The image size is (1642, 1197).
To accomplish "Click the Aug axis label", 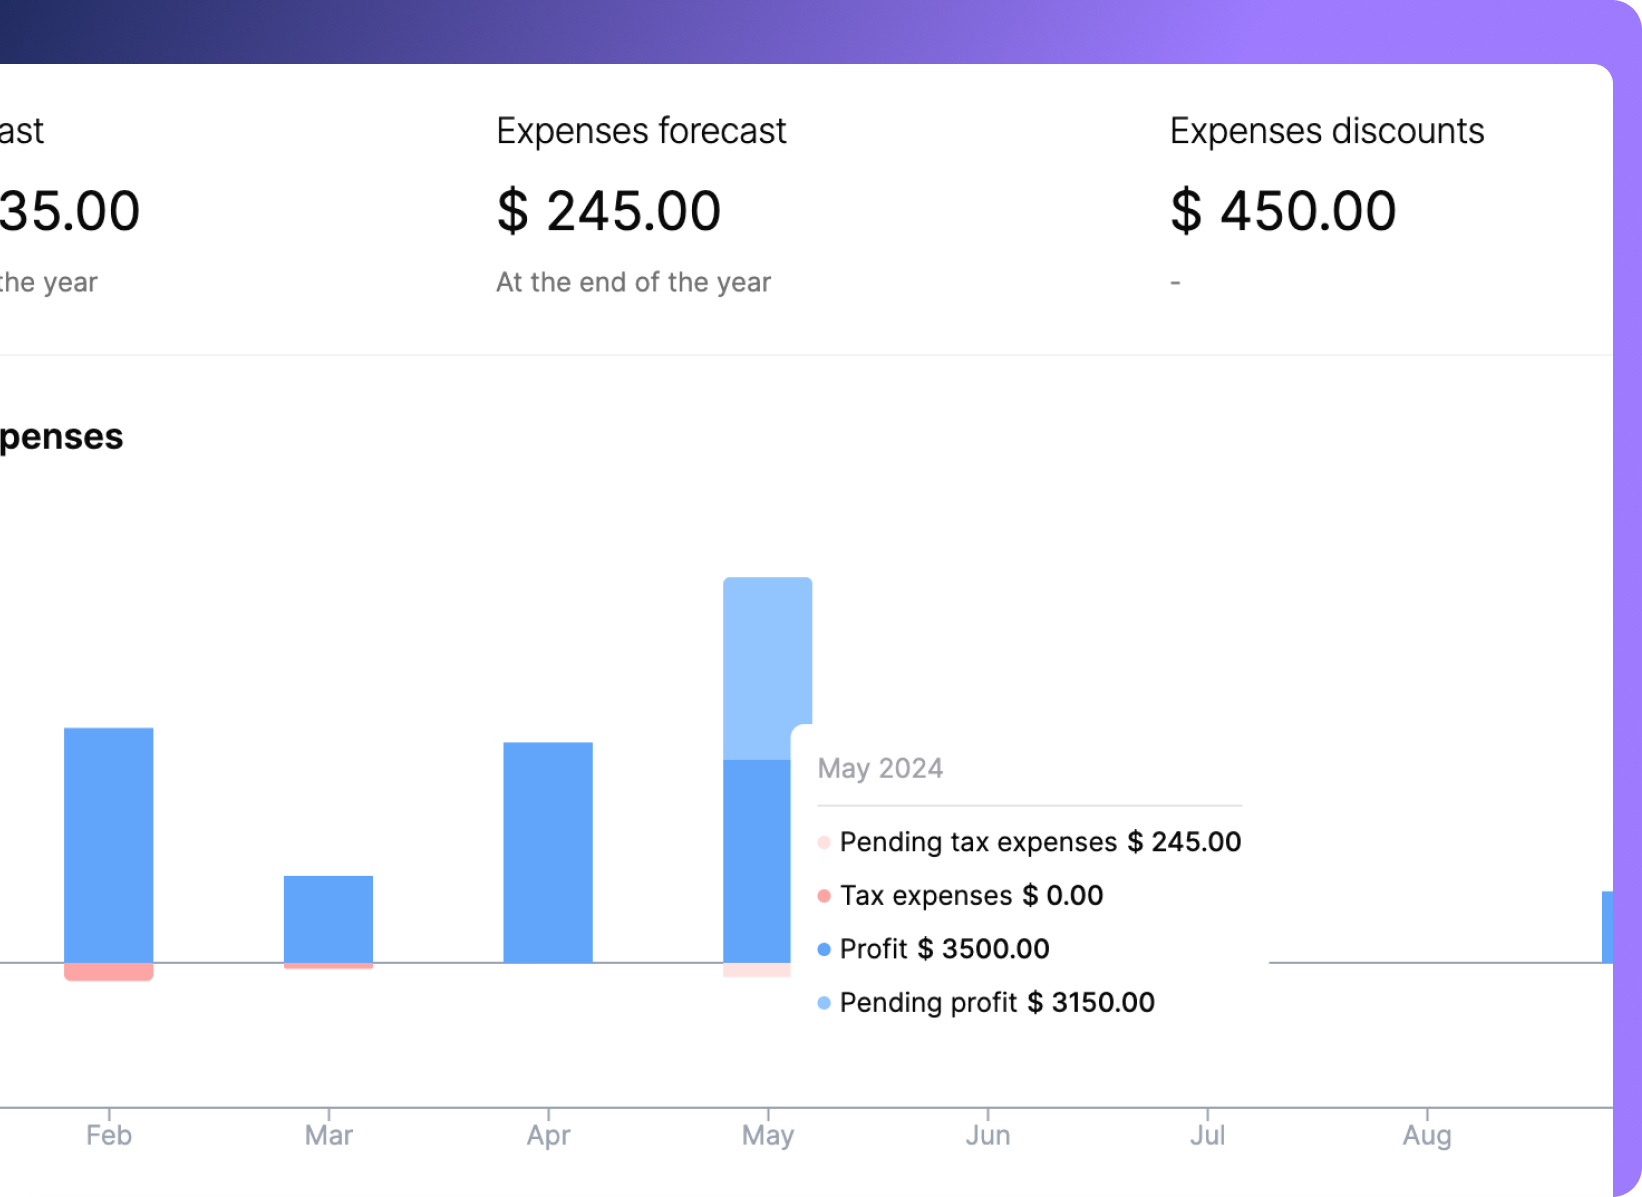I will point(1428,1135).
